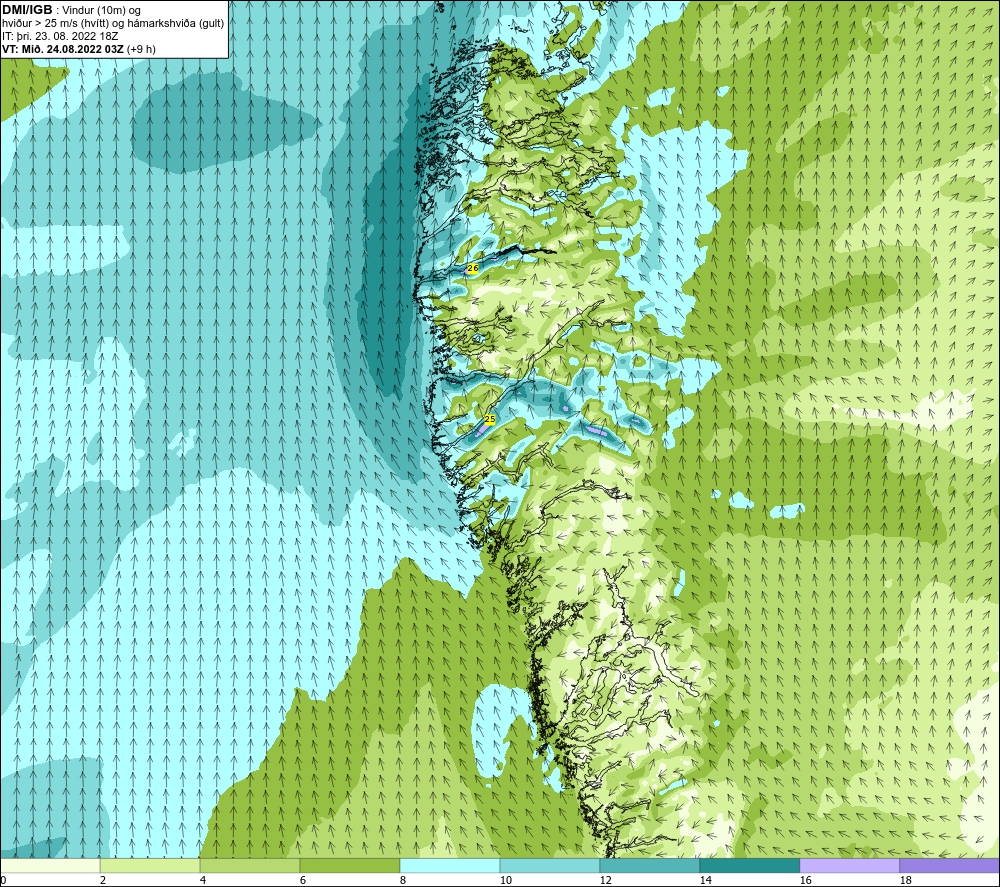
Task: Click the initial time line IT: þri. 23. 08. 2022 18Z
Action: (x=59, y=36)
